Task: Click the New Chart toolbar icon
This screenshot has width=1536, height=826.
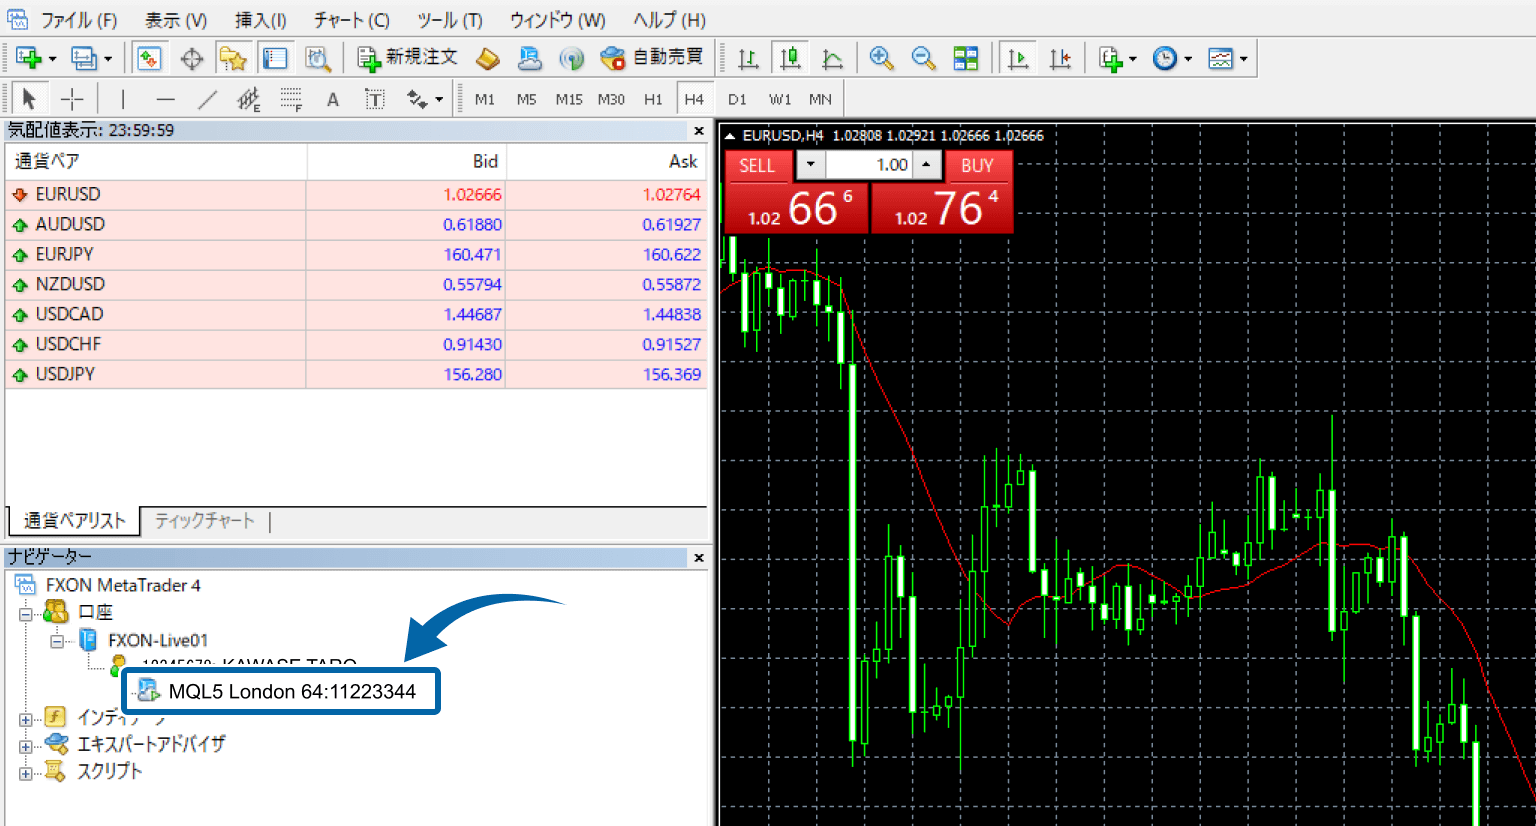Action: [28, 59]
